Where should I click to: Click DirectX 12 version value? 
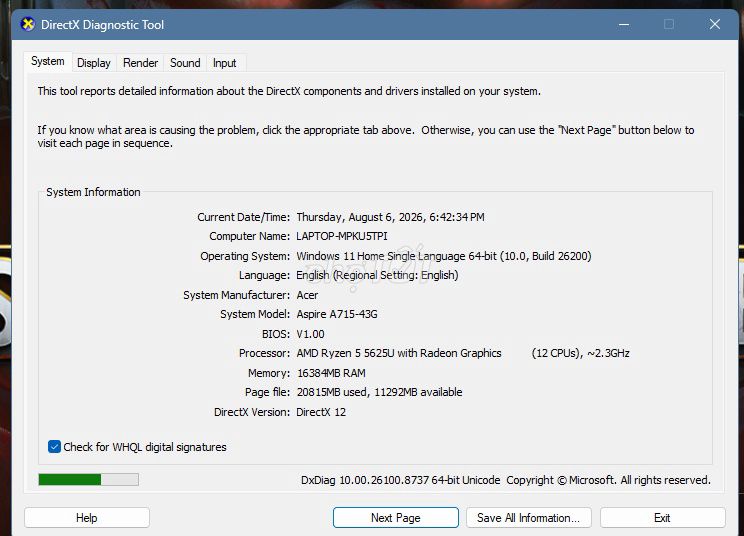[321, 412]
